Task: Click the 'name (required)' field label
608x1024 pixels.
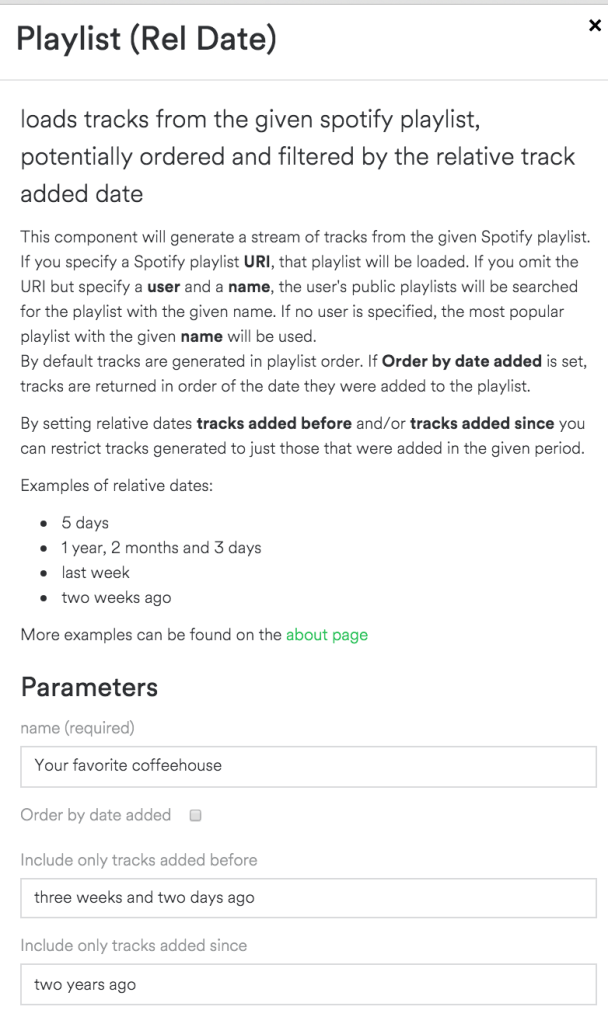Action: (77, 728)
